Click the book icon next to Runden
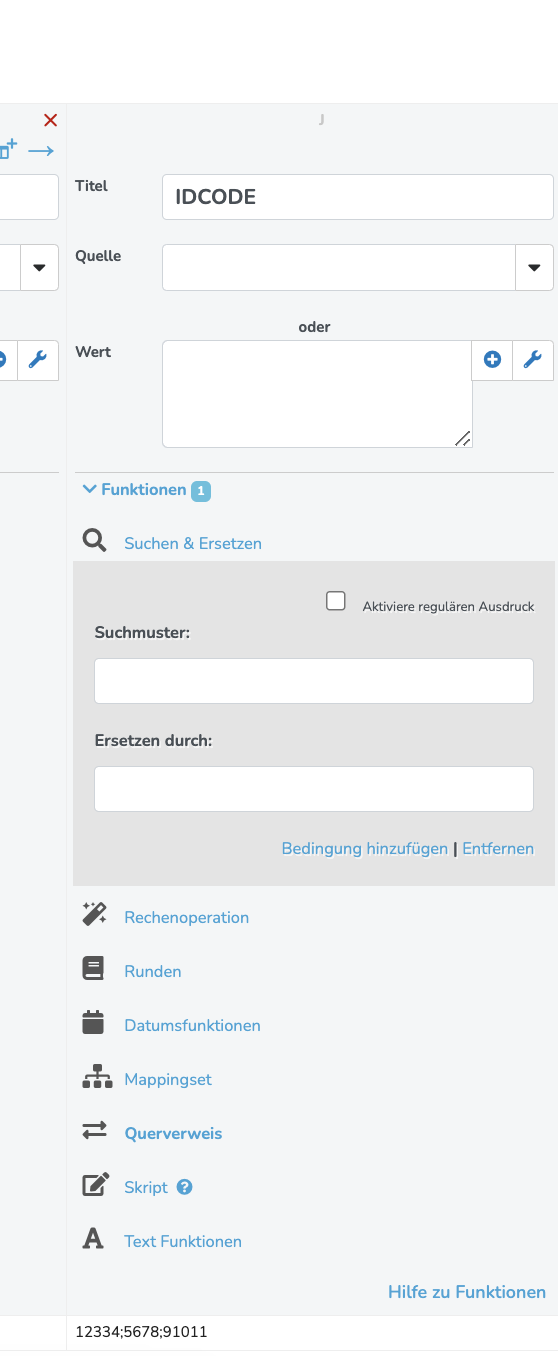This screenshot has width=558, height=1356. click(x=93, y=968)
